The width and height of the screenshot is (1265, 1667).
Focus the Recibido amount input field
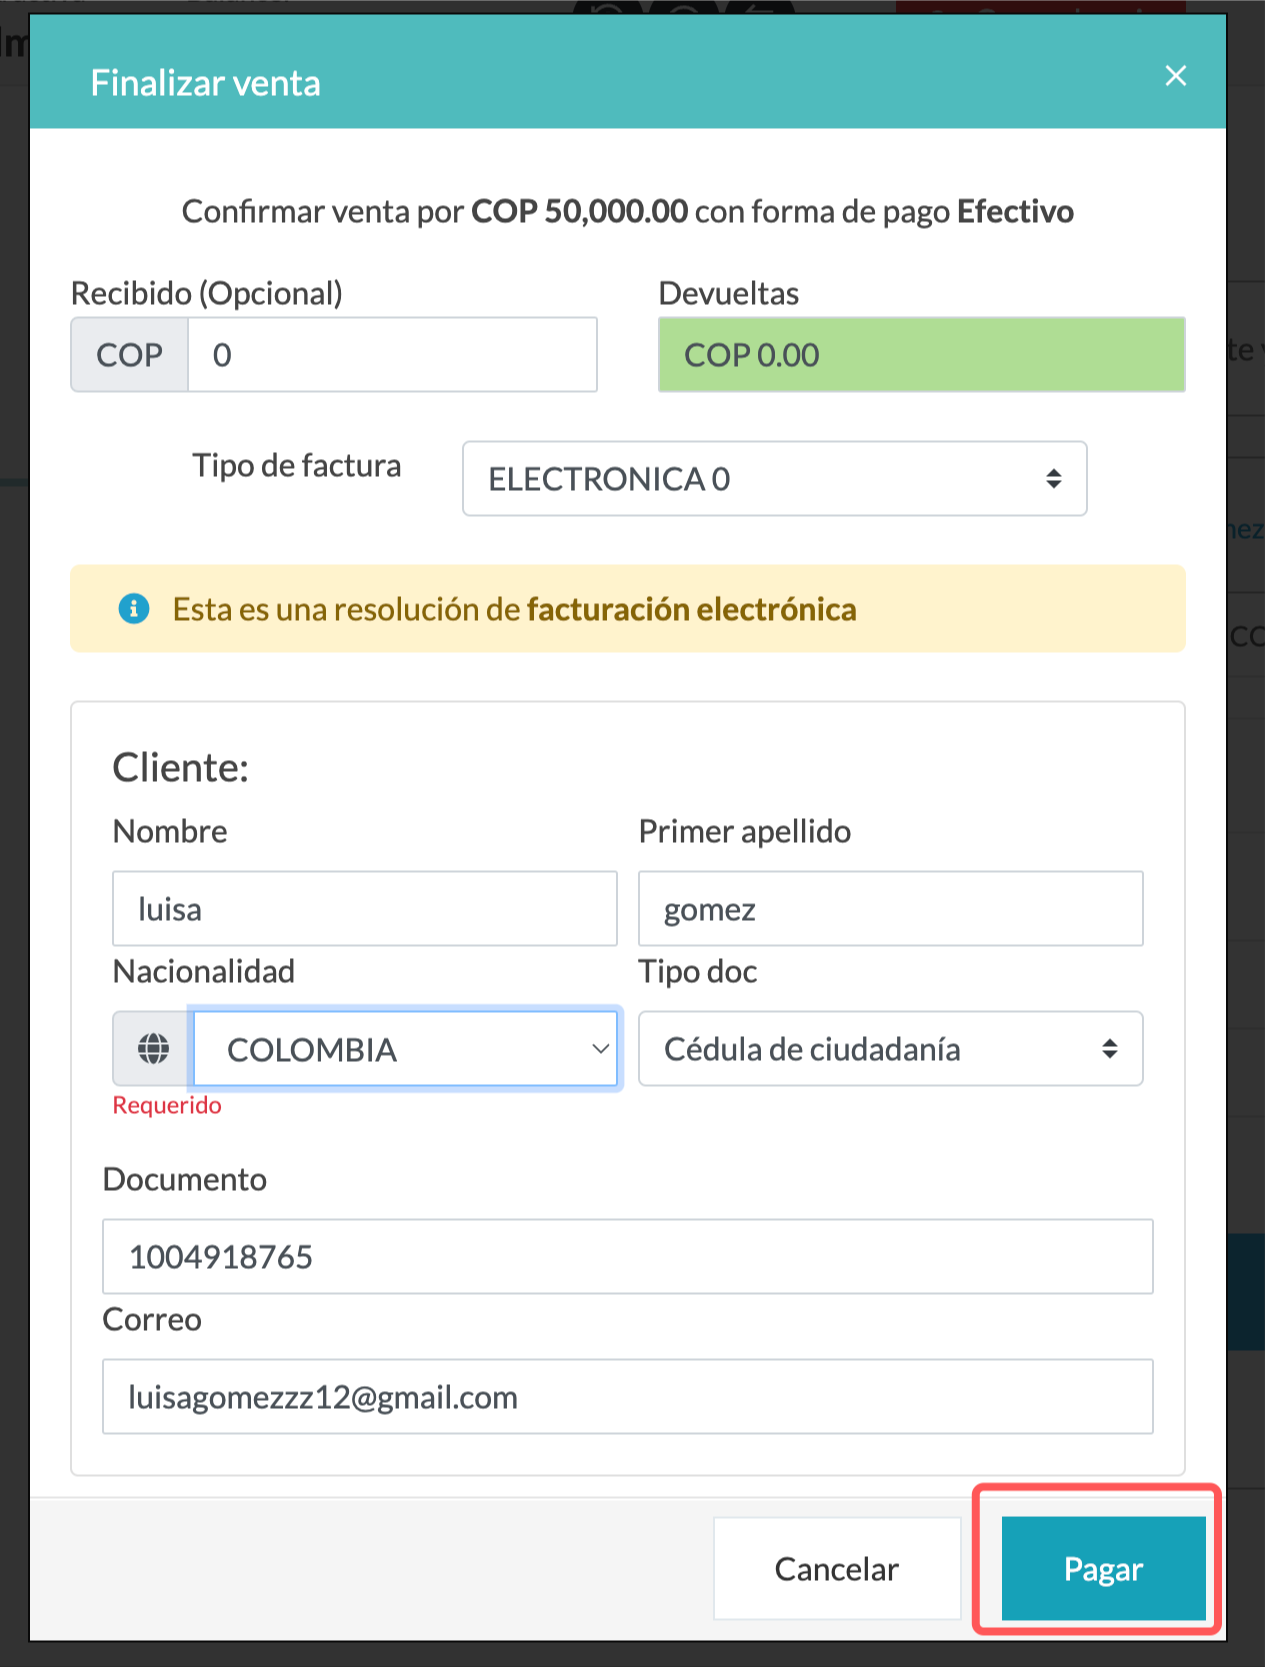(392, 355)
